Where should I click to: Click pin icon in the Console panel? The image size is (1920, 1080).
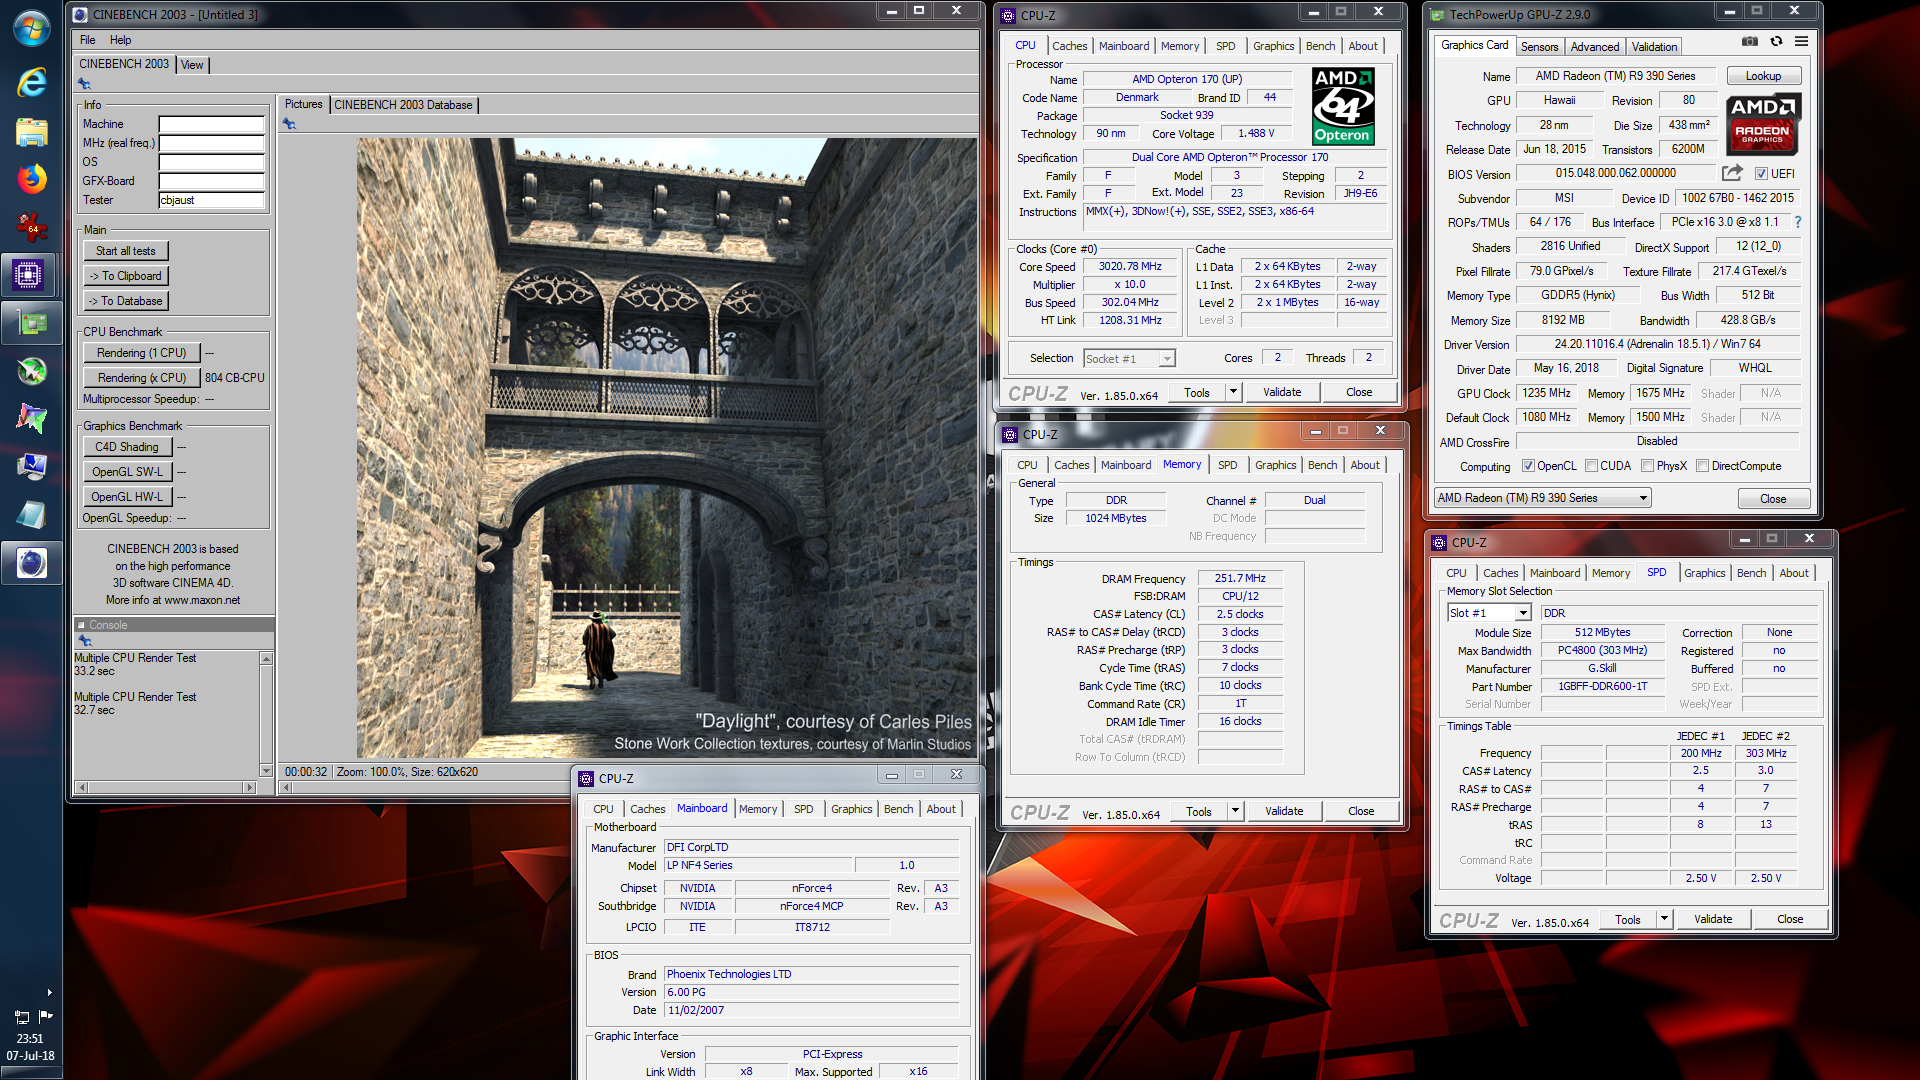(84, 640)
